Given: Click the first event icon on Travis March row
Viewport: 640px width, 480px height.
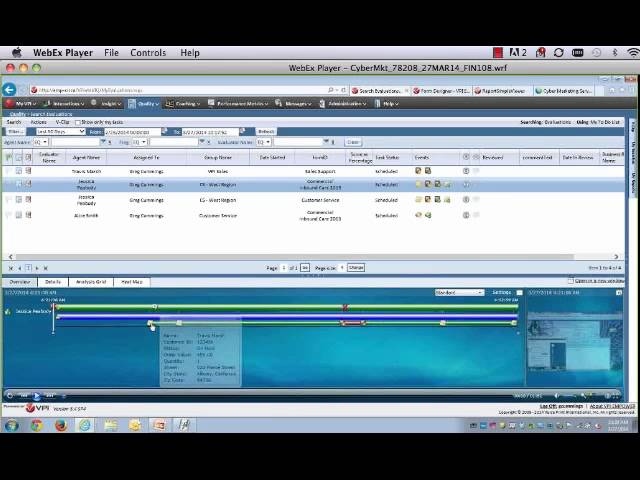Looking at the screenshot, I should 418,171.
